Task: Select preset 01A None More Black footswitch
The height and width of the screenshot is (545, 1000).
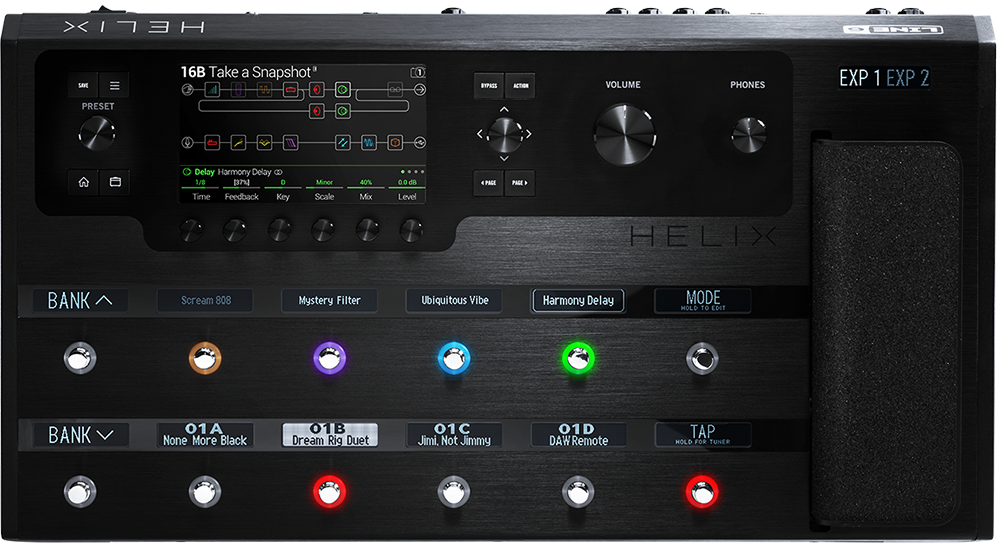Action: pyautogui.click(x=205, y=492)
